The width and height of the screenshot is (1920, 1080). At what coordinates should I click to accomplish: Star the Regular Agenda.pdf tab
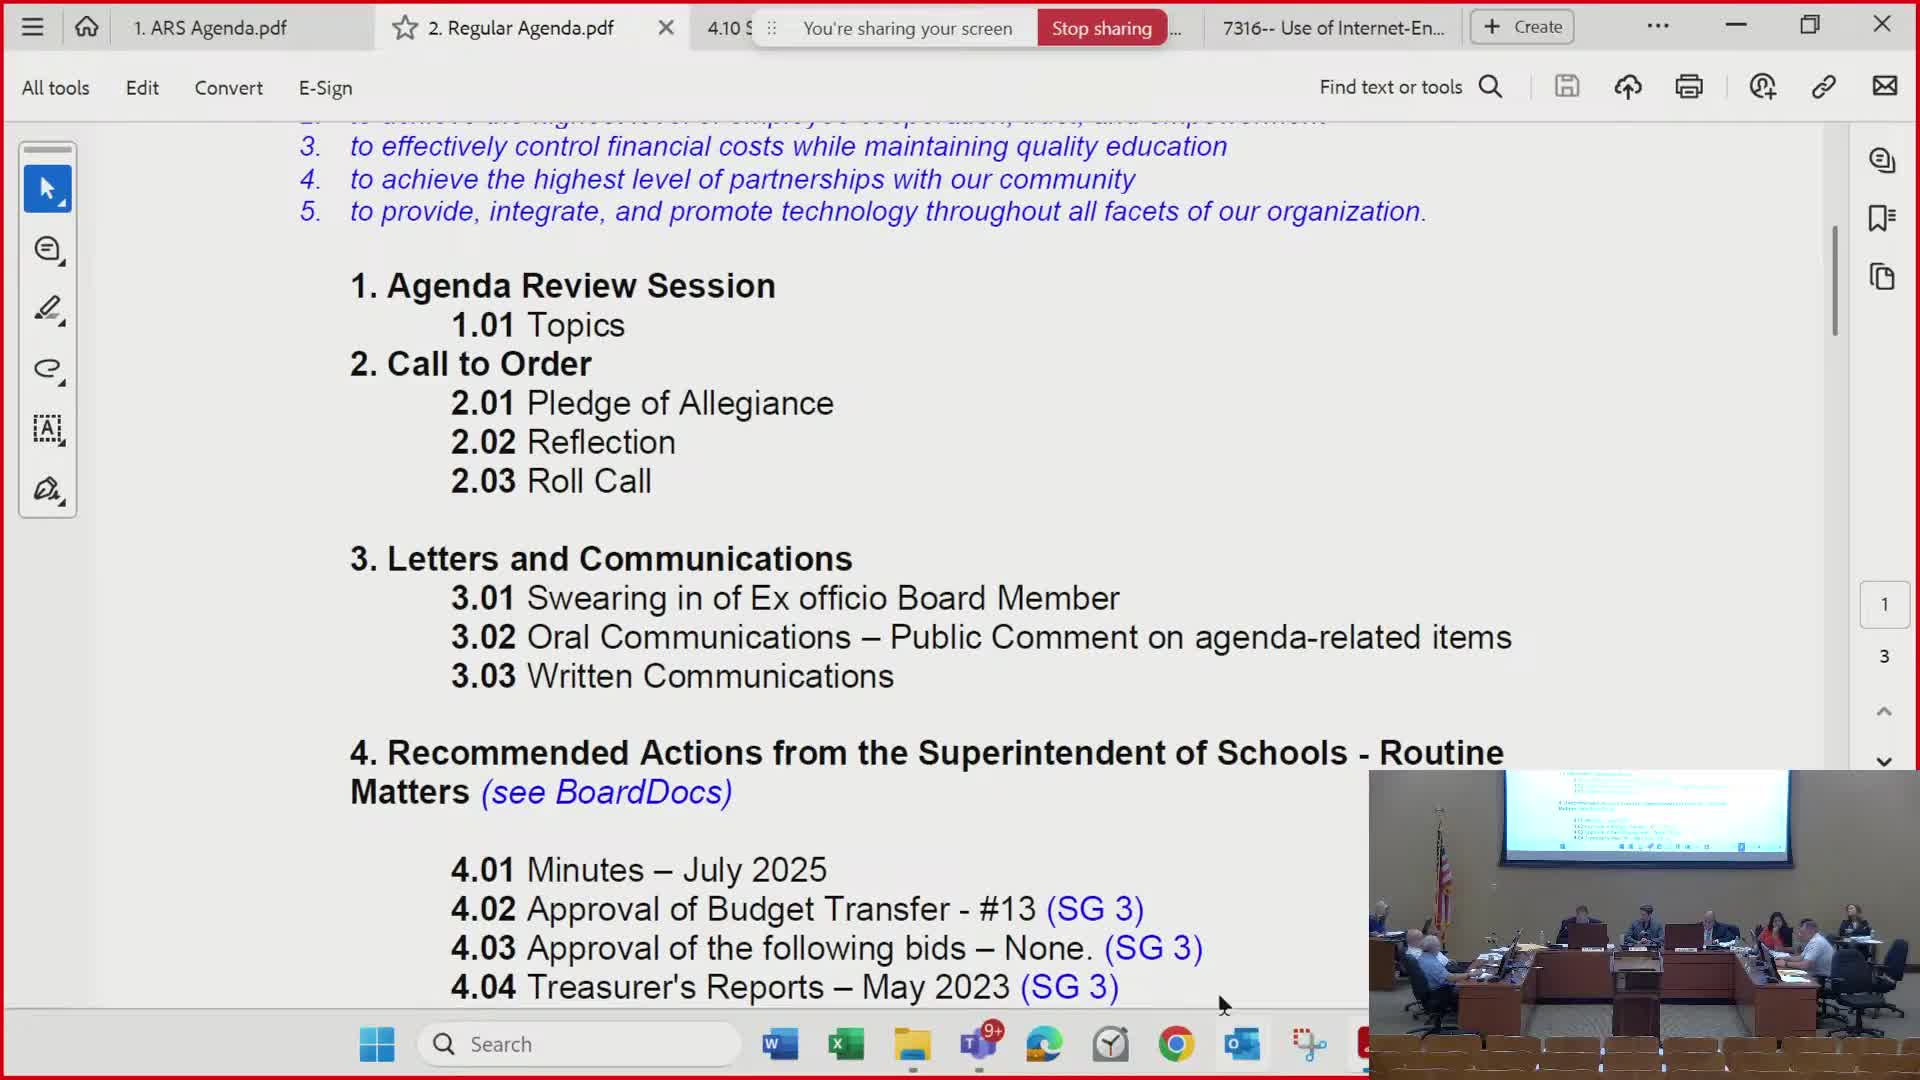[404, 28]
